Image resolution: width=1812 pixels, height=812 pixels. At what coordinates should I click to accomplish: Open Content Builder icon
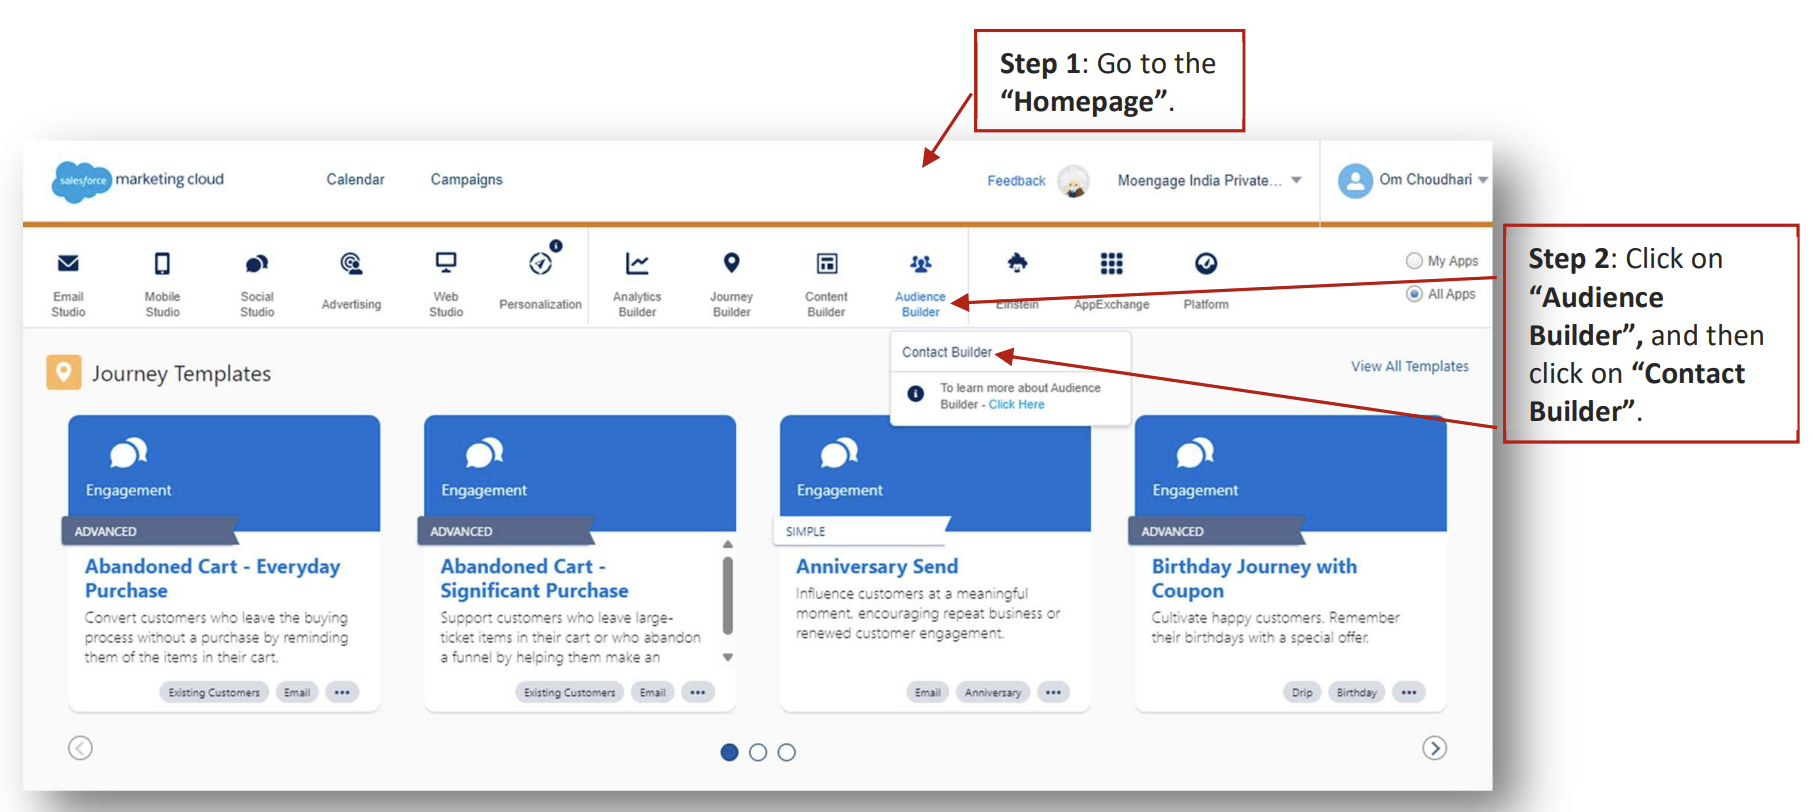click(827, 264)
